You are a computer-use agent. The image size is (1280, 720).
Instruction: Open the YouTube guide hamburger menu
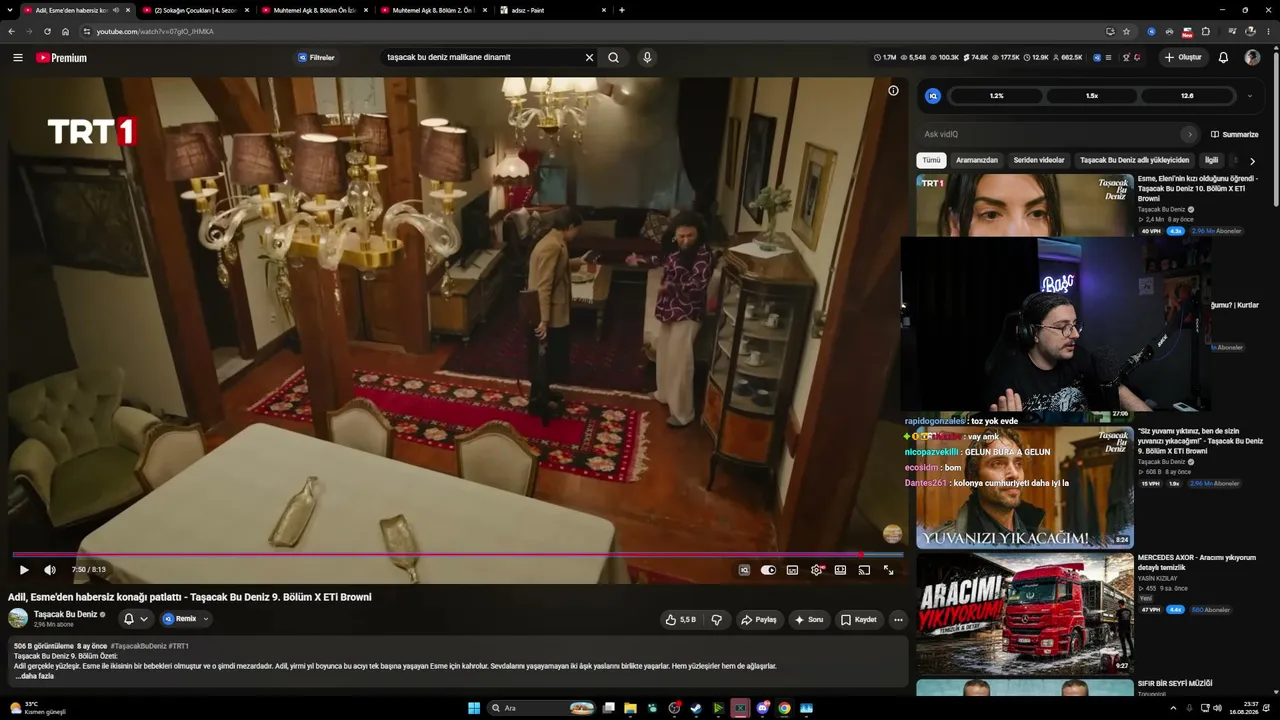[18, 58]
